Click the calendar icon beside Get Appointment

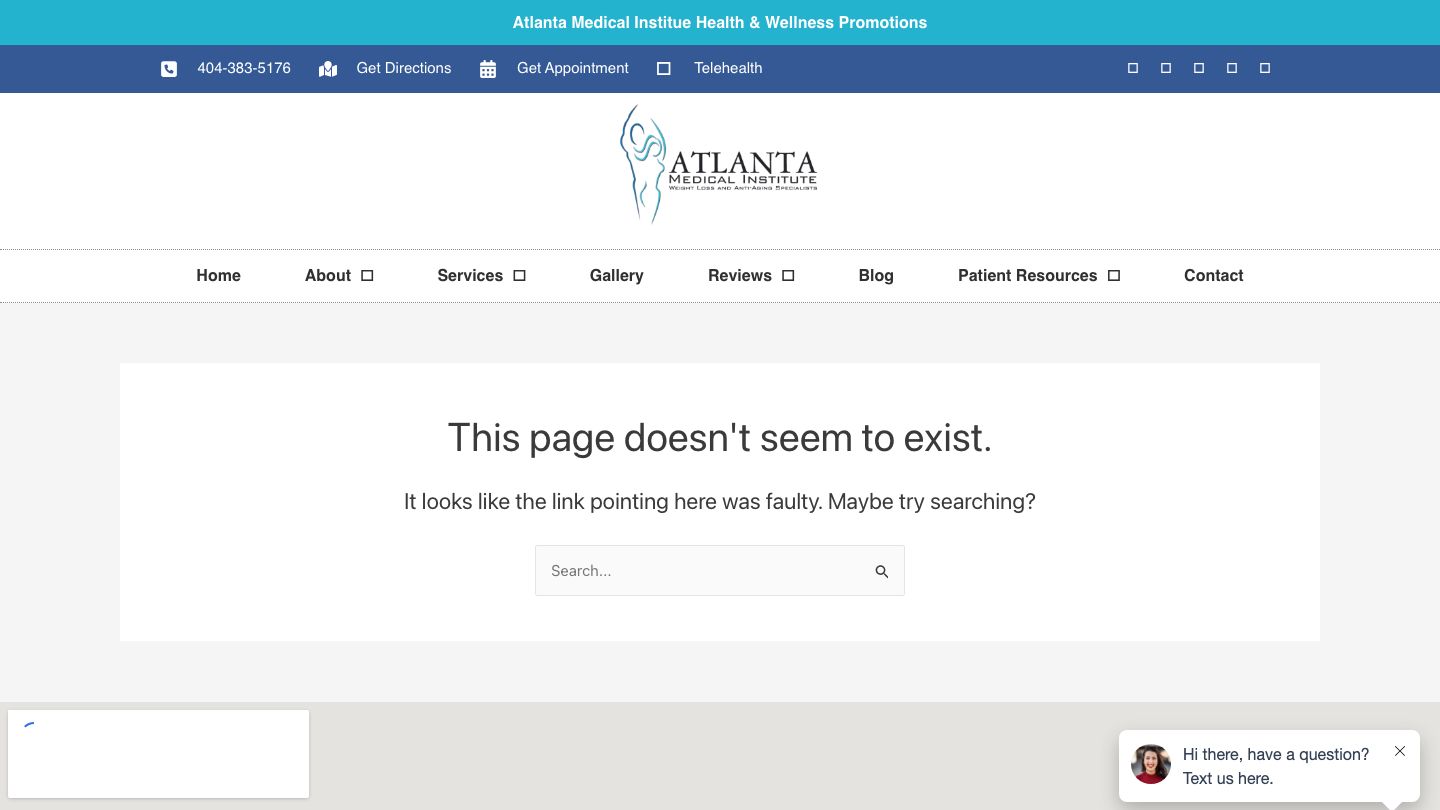(x=487, y=68)
